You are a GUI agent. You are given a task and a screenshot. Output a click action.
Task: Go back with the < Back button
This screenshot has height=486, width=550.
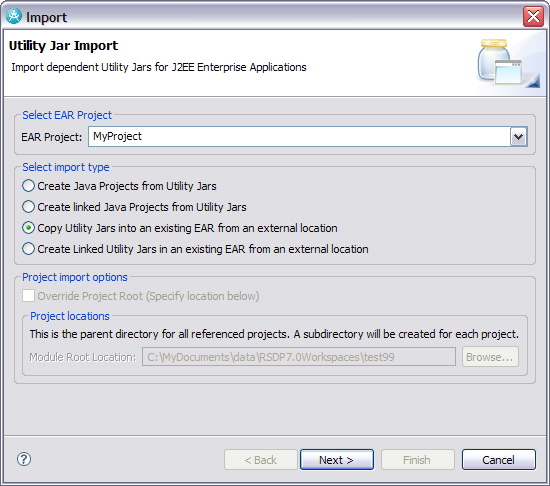[x=261, y=459]
